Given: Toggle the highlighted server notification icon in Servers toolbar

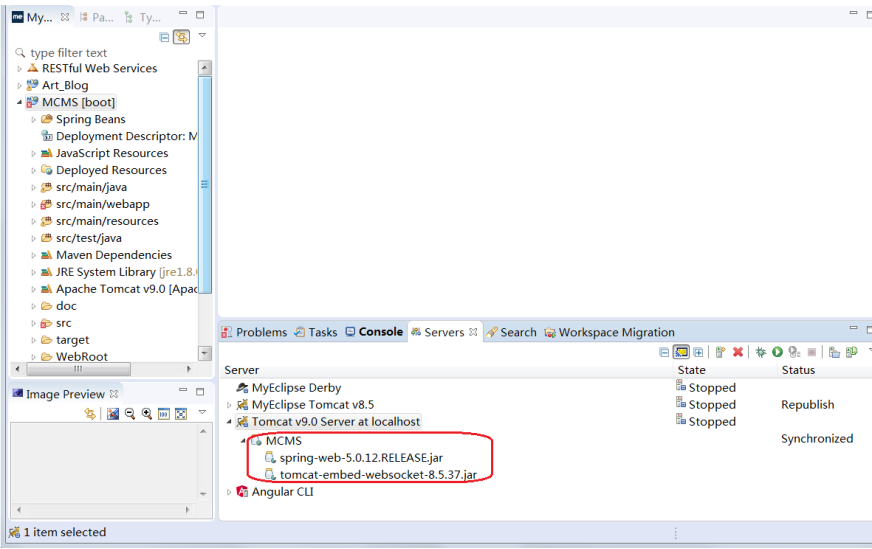Looking at the screenshot, I should 681,352.
